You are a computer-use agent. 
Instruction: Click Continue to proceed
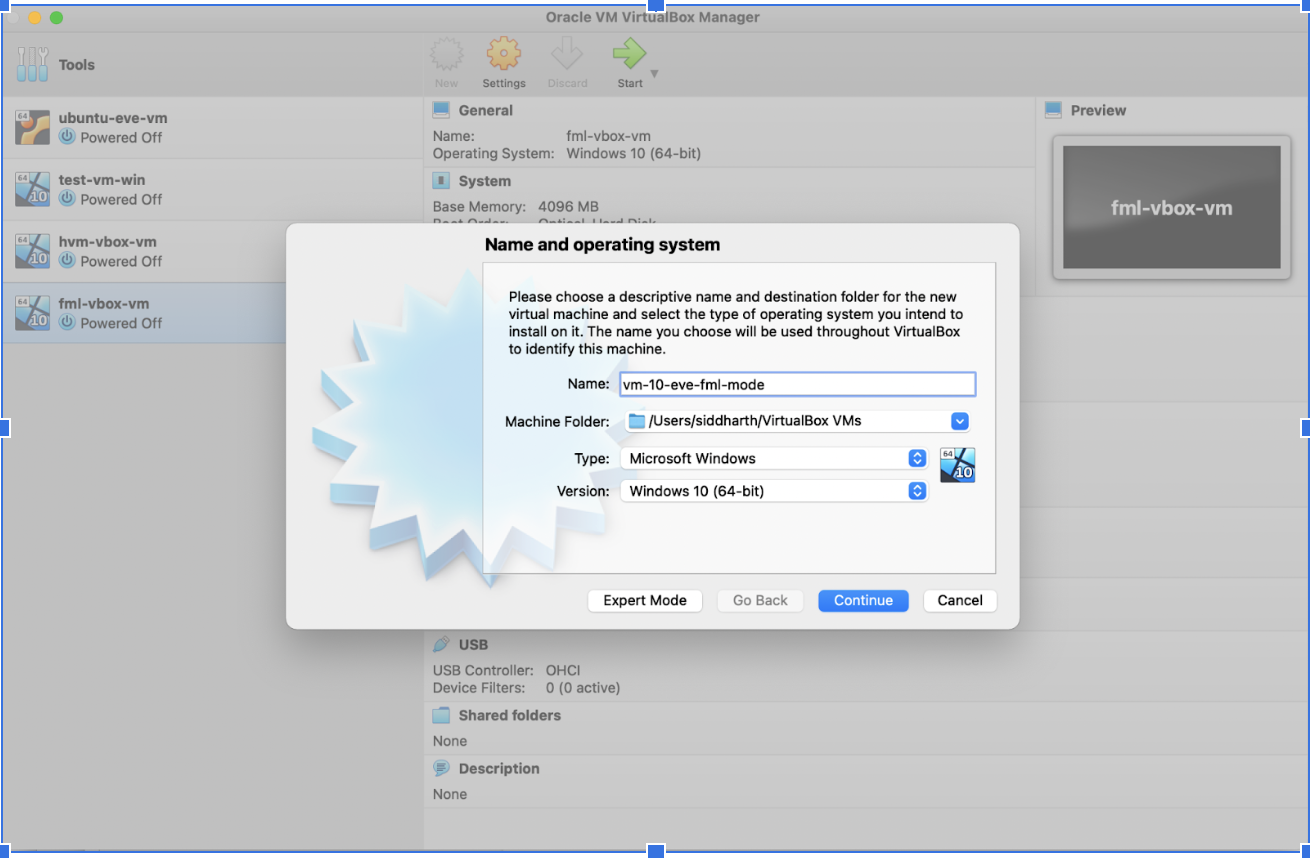(x=862, y=600)
